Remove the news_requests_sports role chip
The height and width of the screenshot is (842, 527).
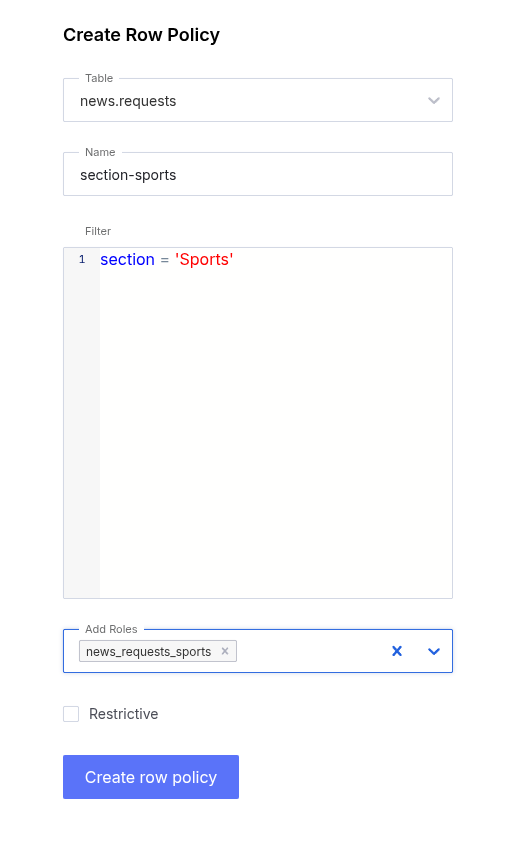tap(225, 651)
